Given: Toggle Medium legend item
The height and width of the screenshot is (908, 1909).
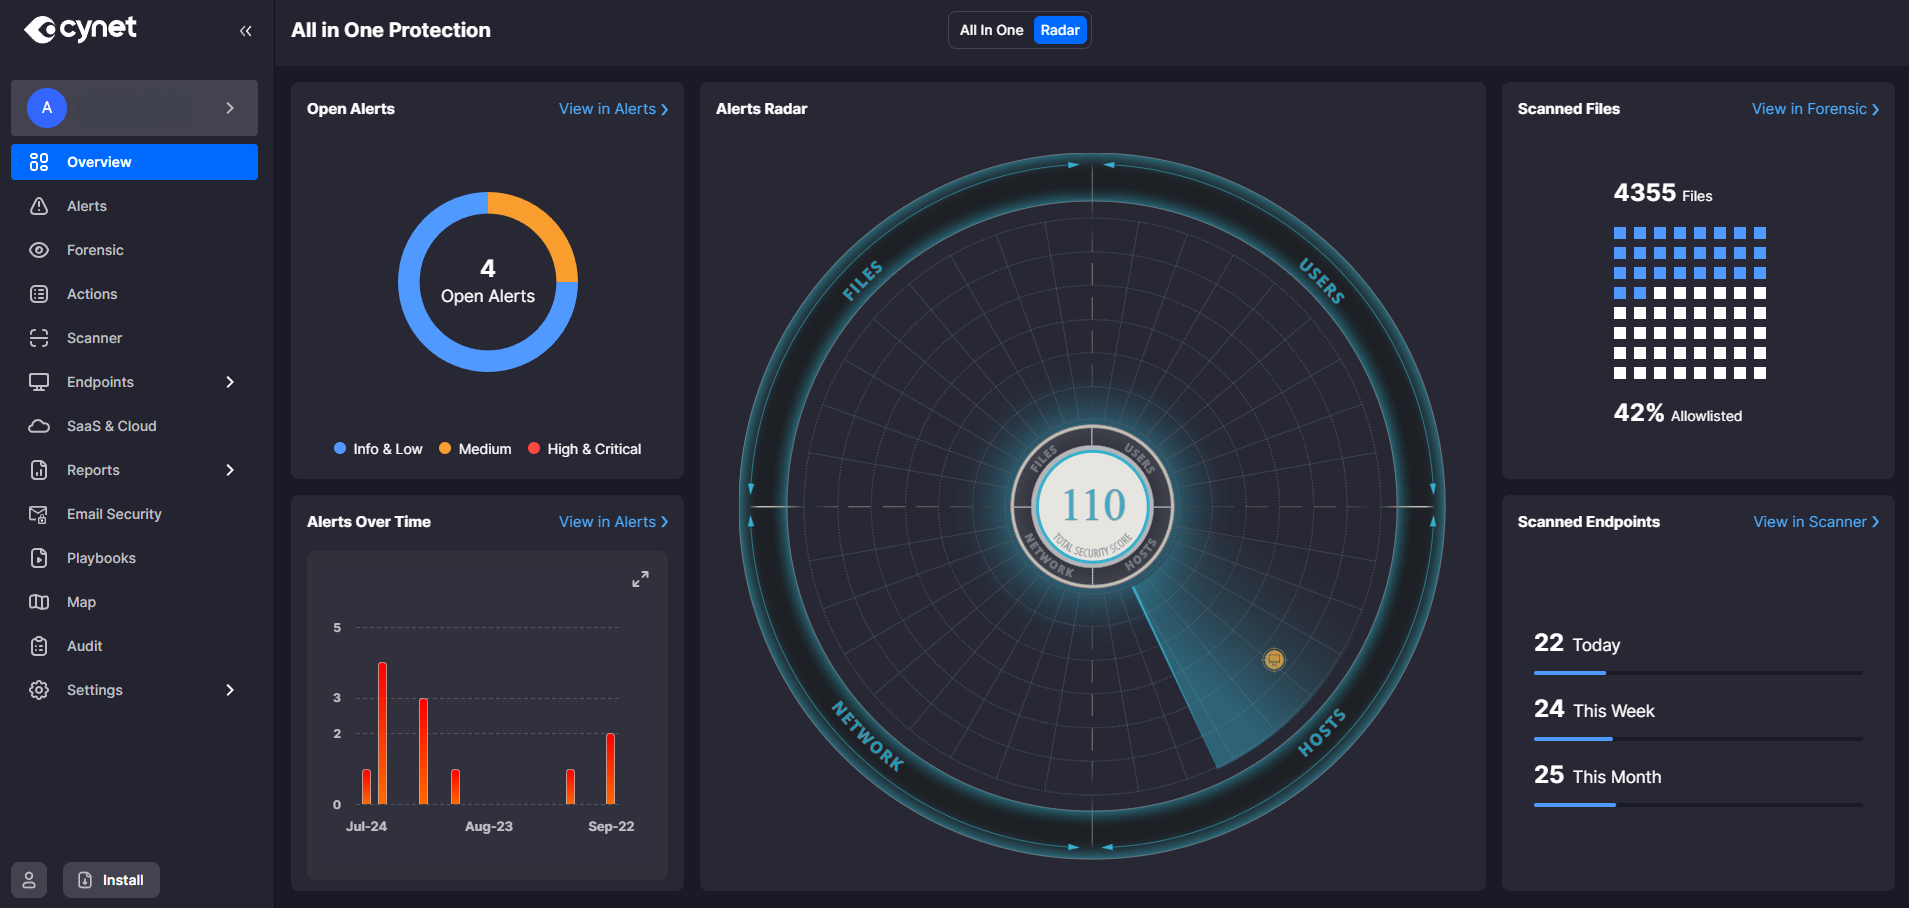Looking at the screenshot, I should point(475,449).
